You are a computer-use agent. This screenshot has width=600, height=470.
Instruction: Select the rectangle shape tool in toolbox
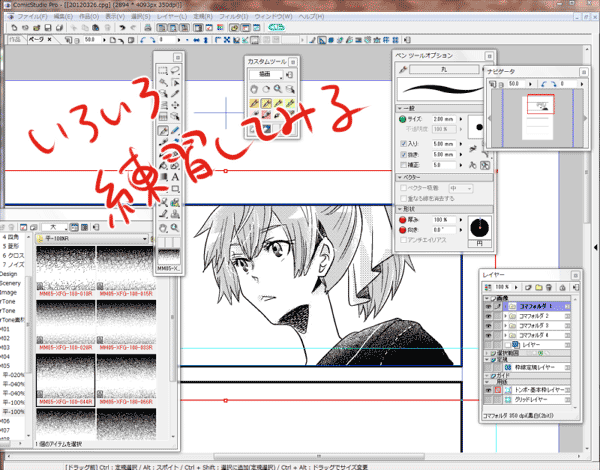[175, 189]
